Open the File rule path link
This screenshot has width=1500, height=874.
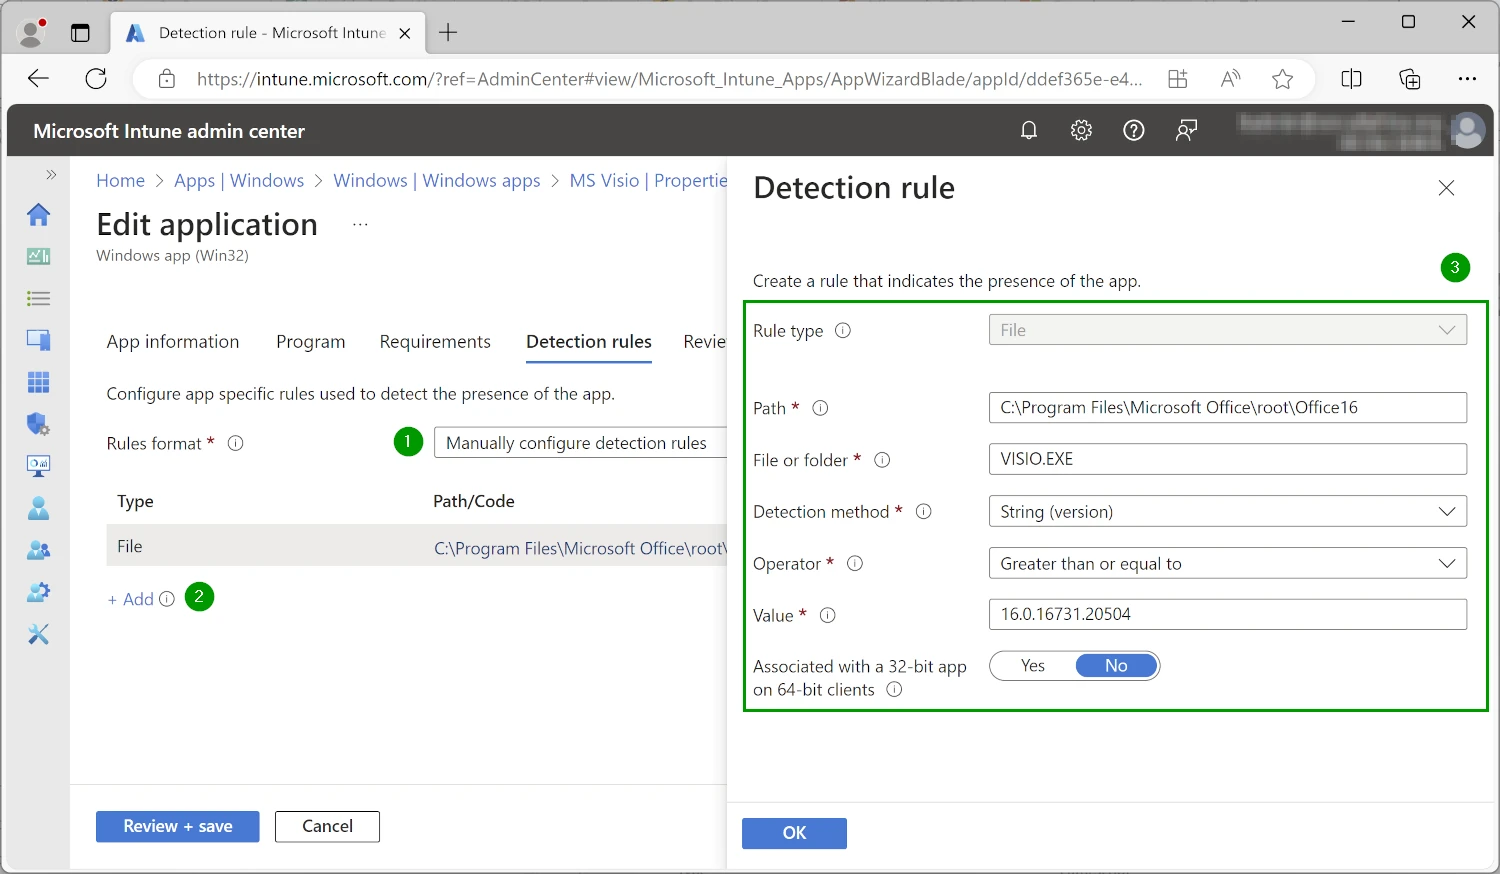click(x=580, y=548)
